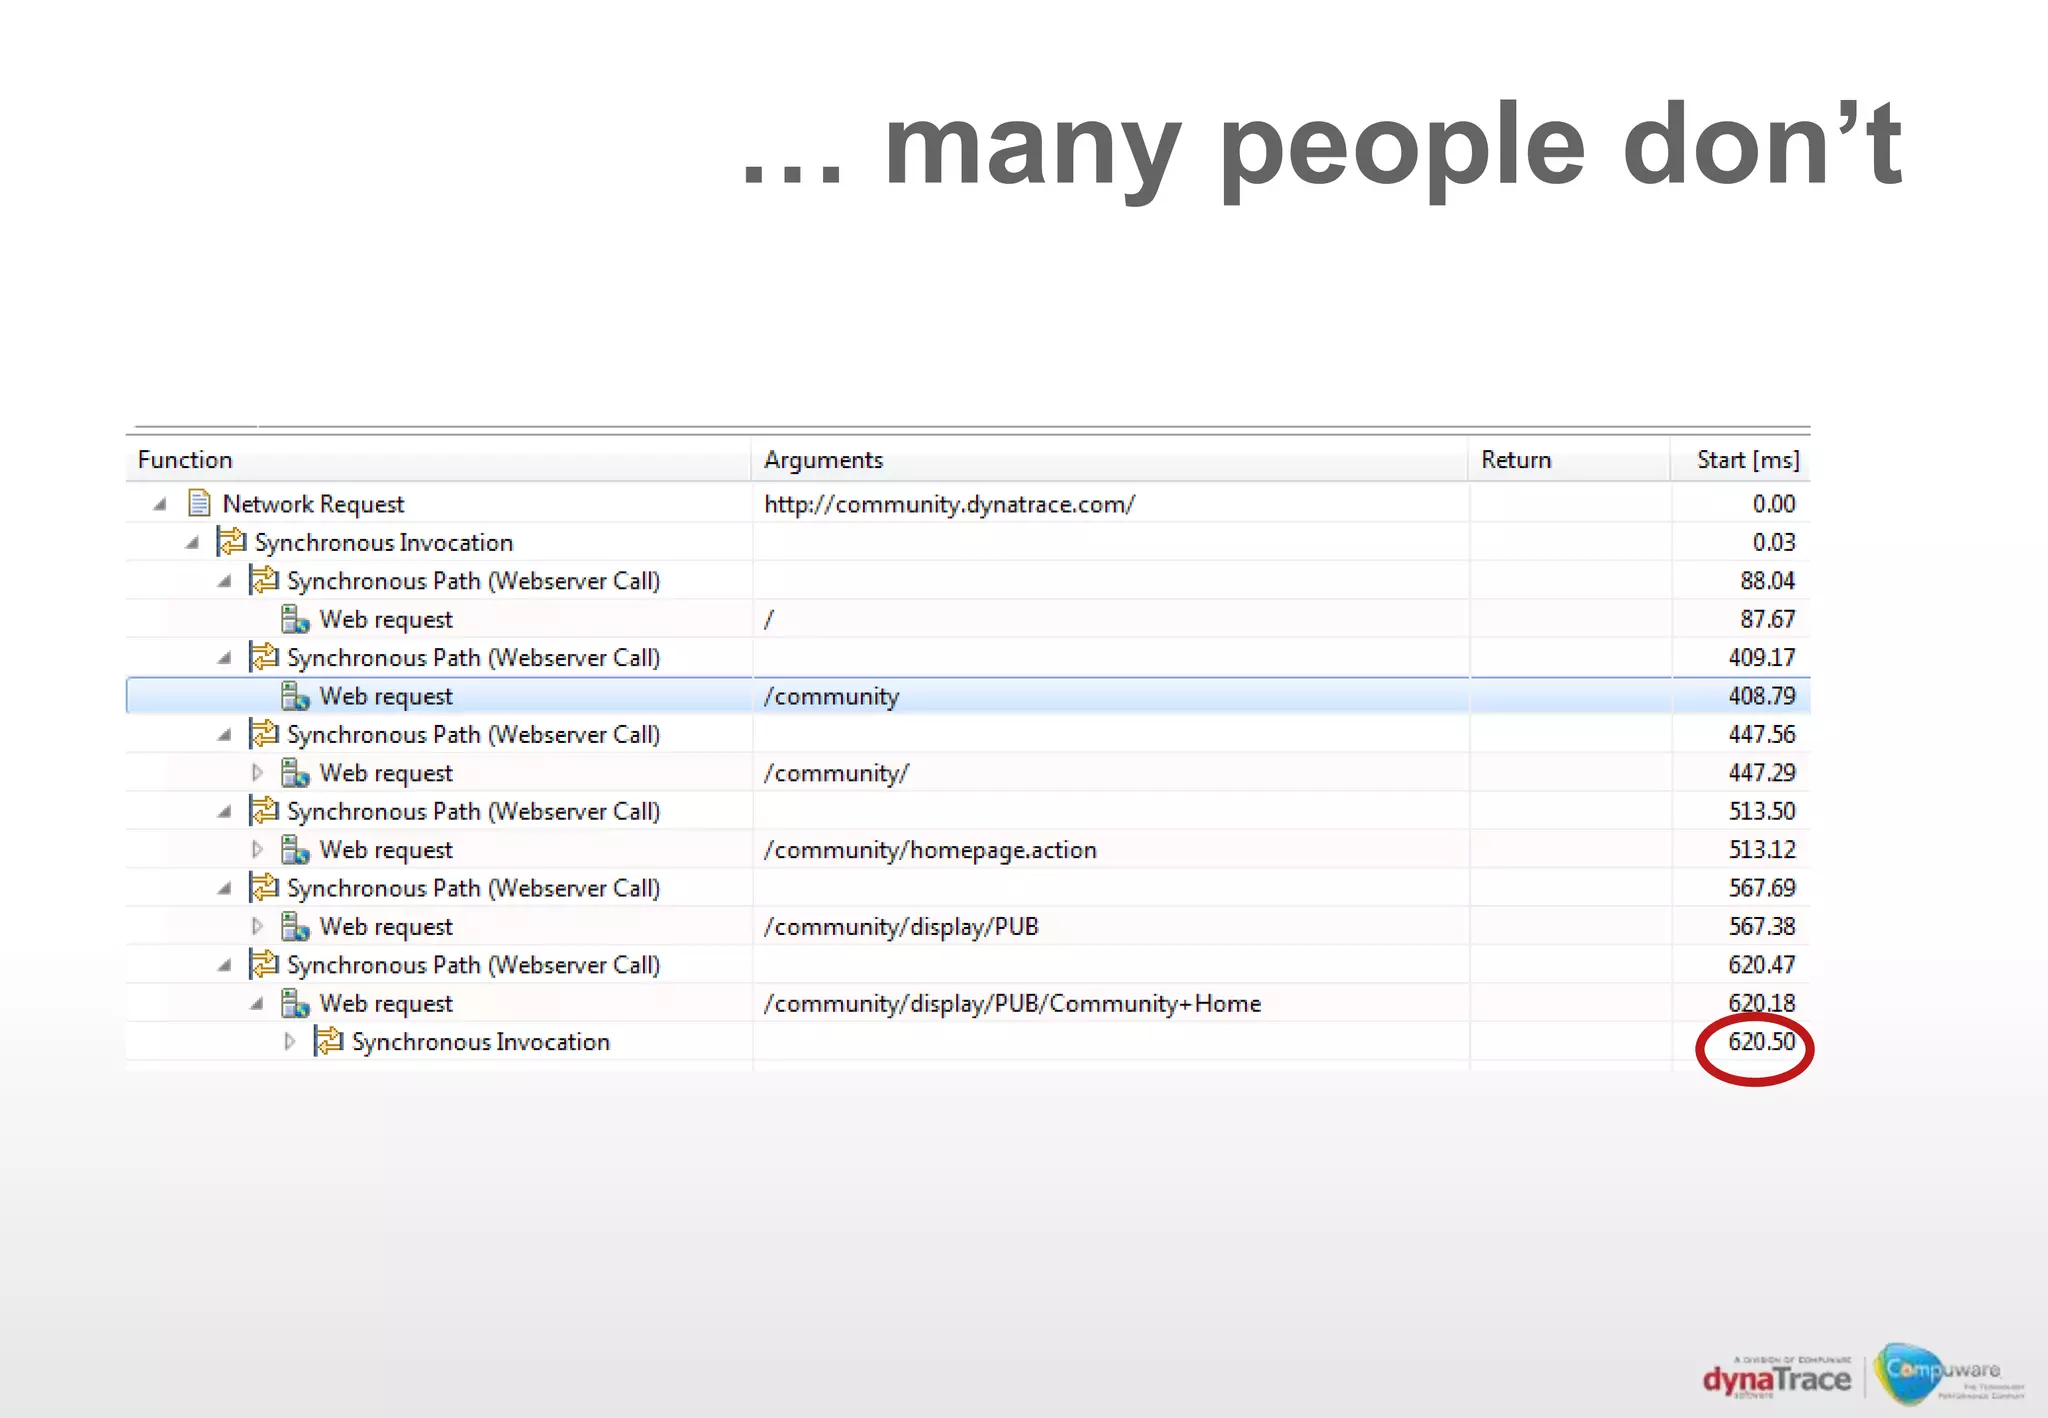
Task: Select Synchronous Path (Webserver Call) at 88.04
Action: [x=473, y=581]
